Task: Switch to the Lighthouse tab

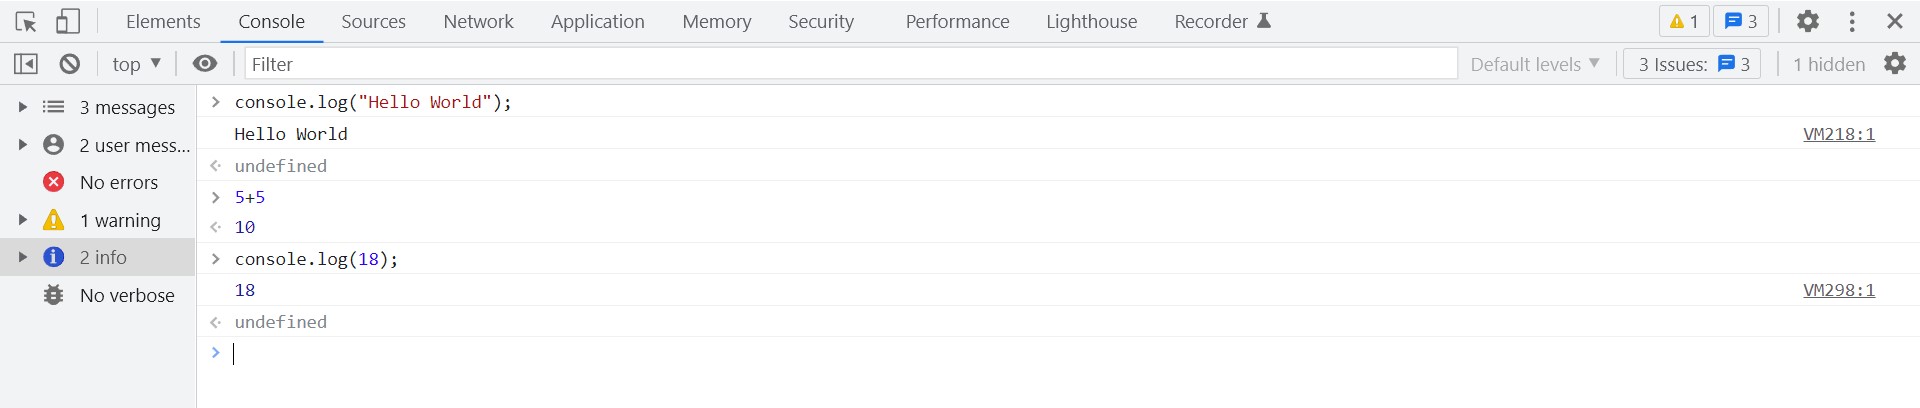Action: (x=1091, y=21)
